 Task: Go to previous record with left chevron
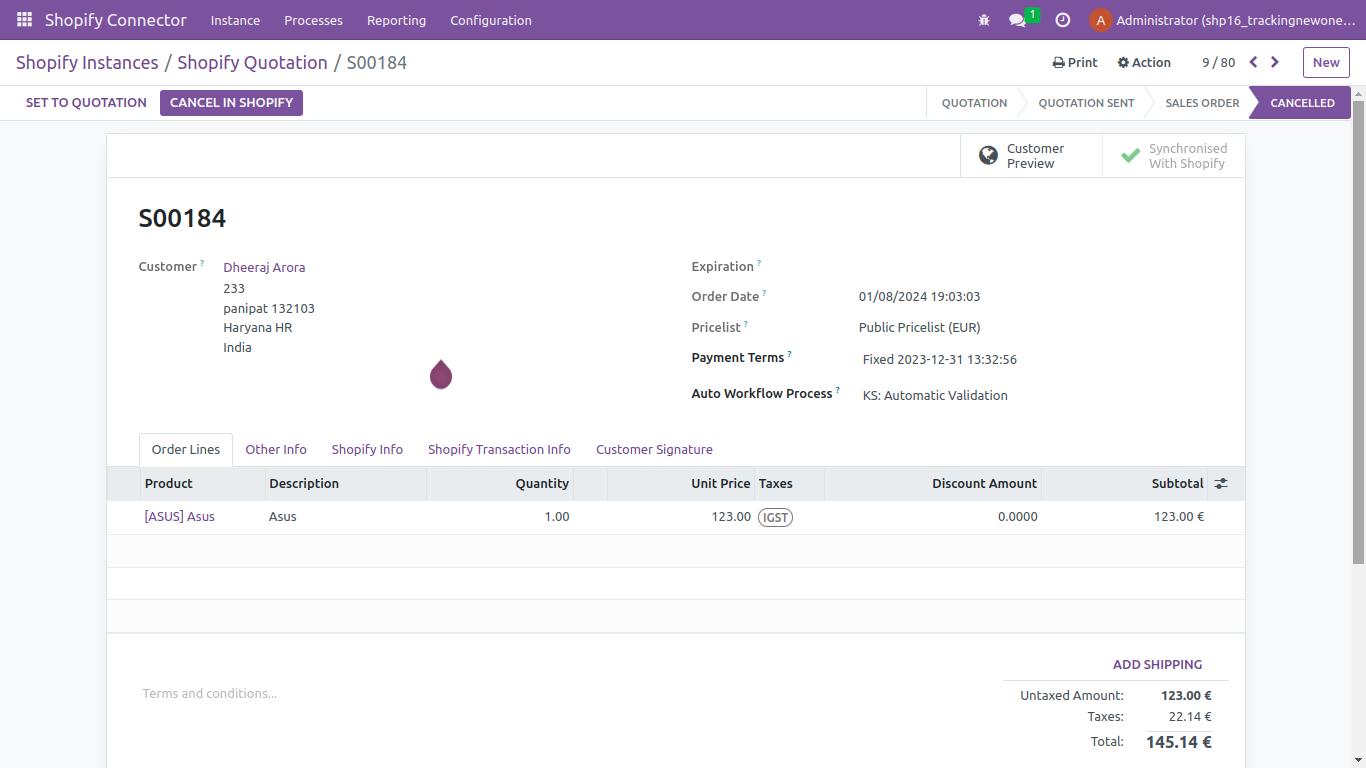(x=1253, y=61)
